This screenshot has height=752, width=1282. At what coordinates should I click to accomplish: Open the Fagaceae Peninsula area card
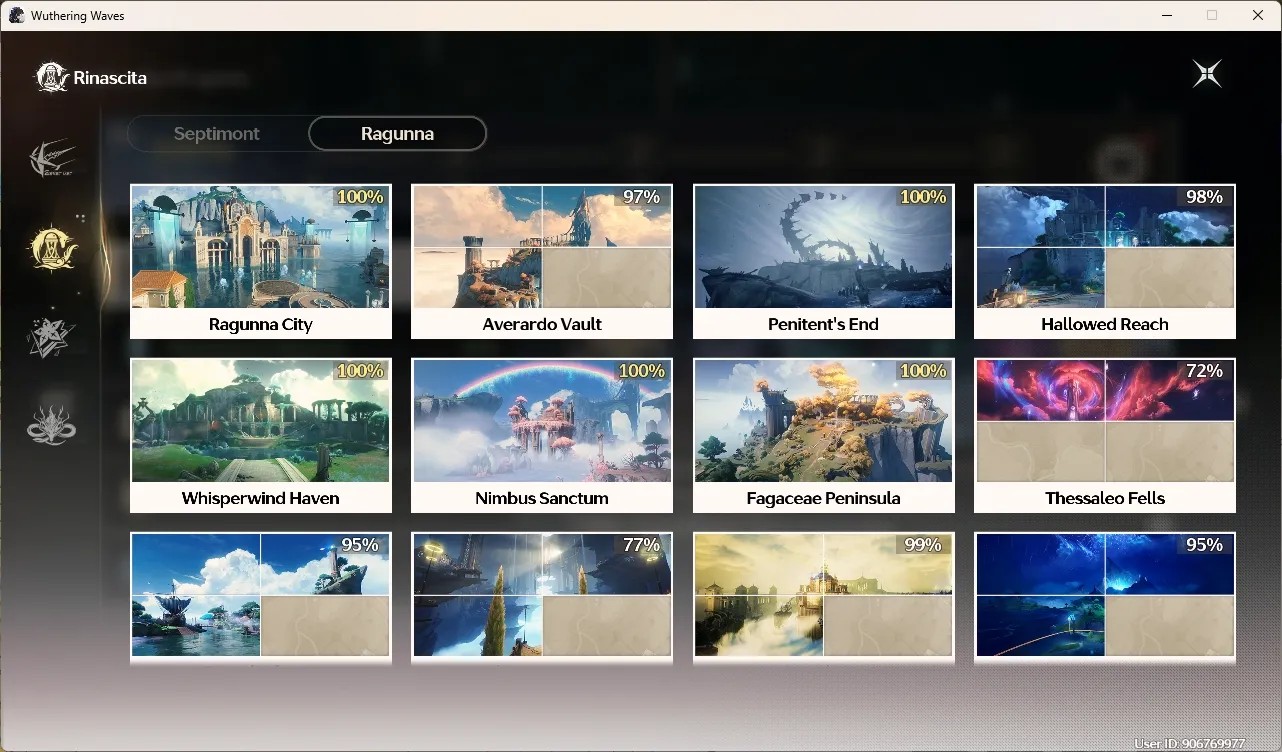click(x=823, y=435)
